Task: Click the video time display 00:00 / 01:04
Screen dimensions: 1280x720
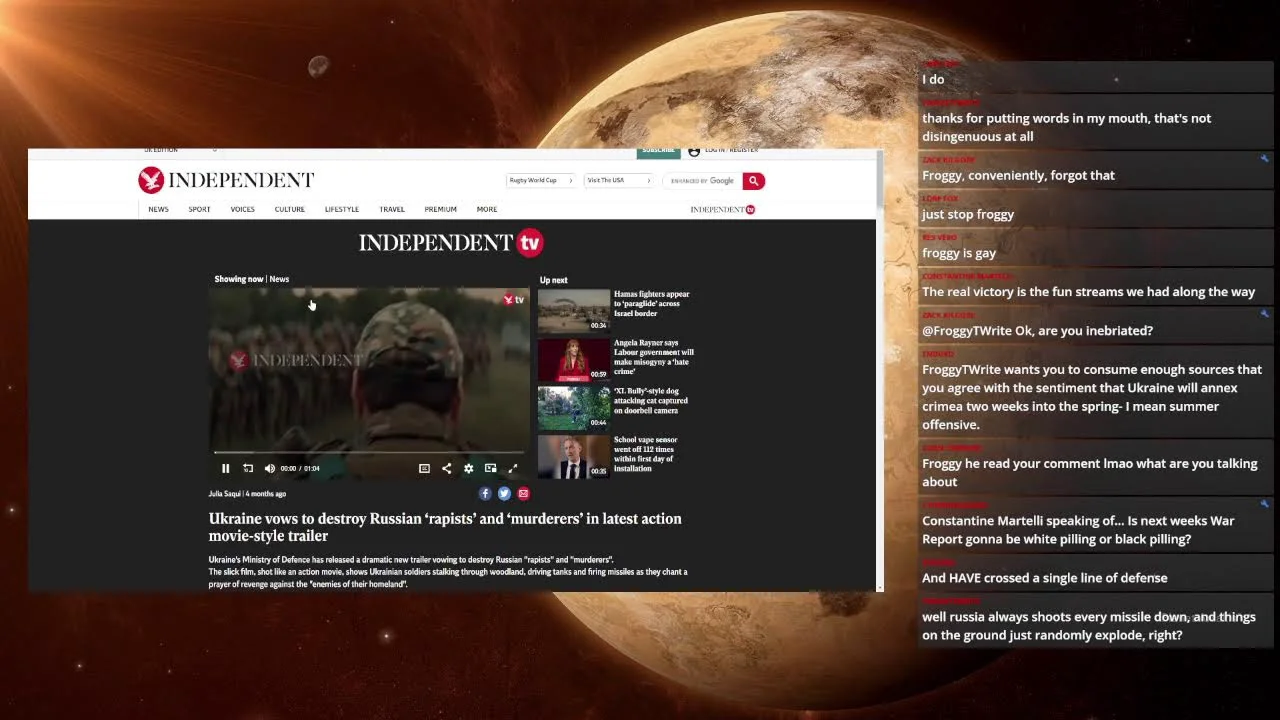Action: (300, 468)
